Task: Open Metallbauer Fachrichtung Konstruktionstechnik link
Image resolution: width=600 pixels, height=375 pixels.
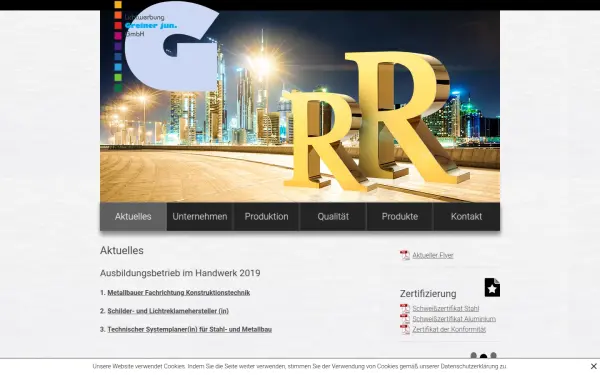Action: tap(179, 293)
